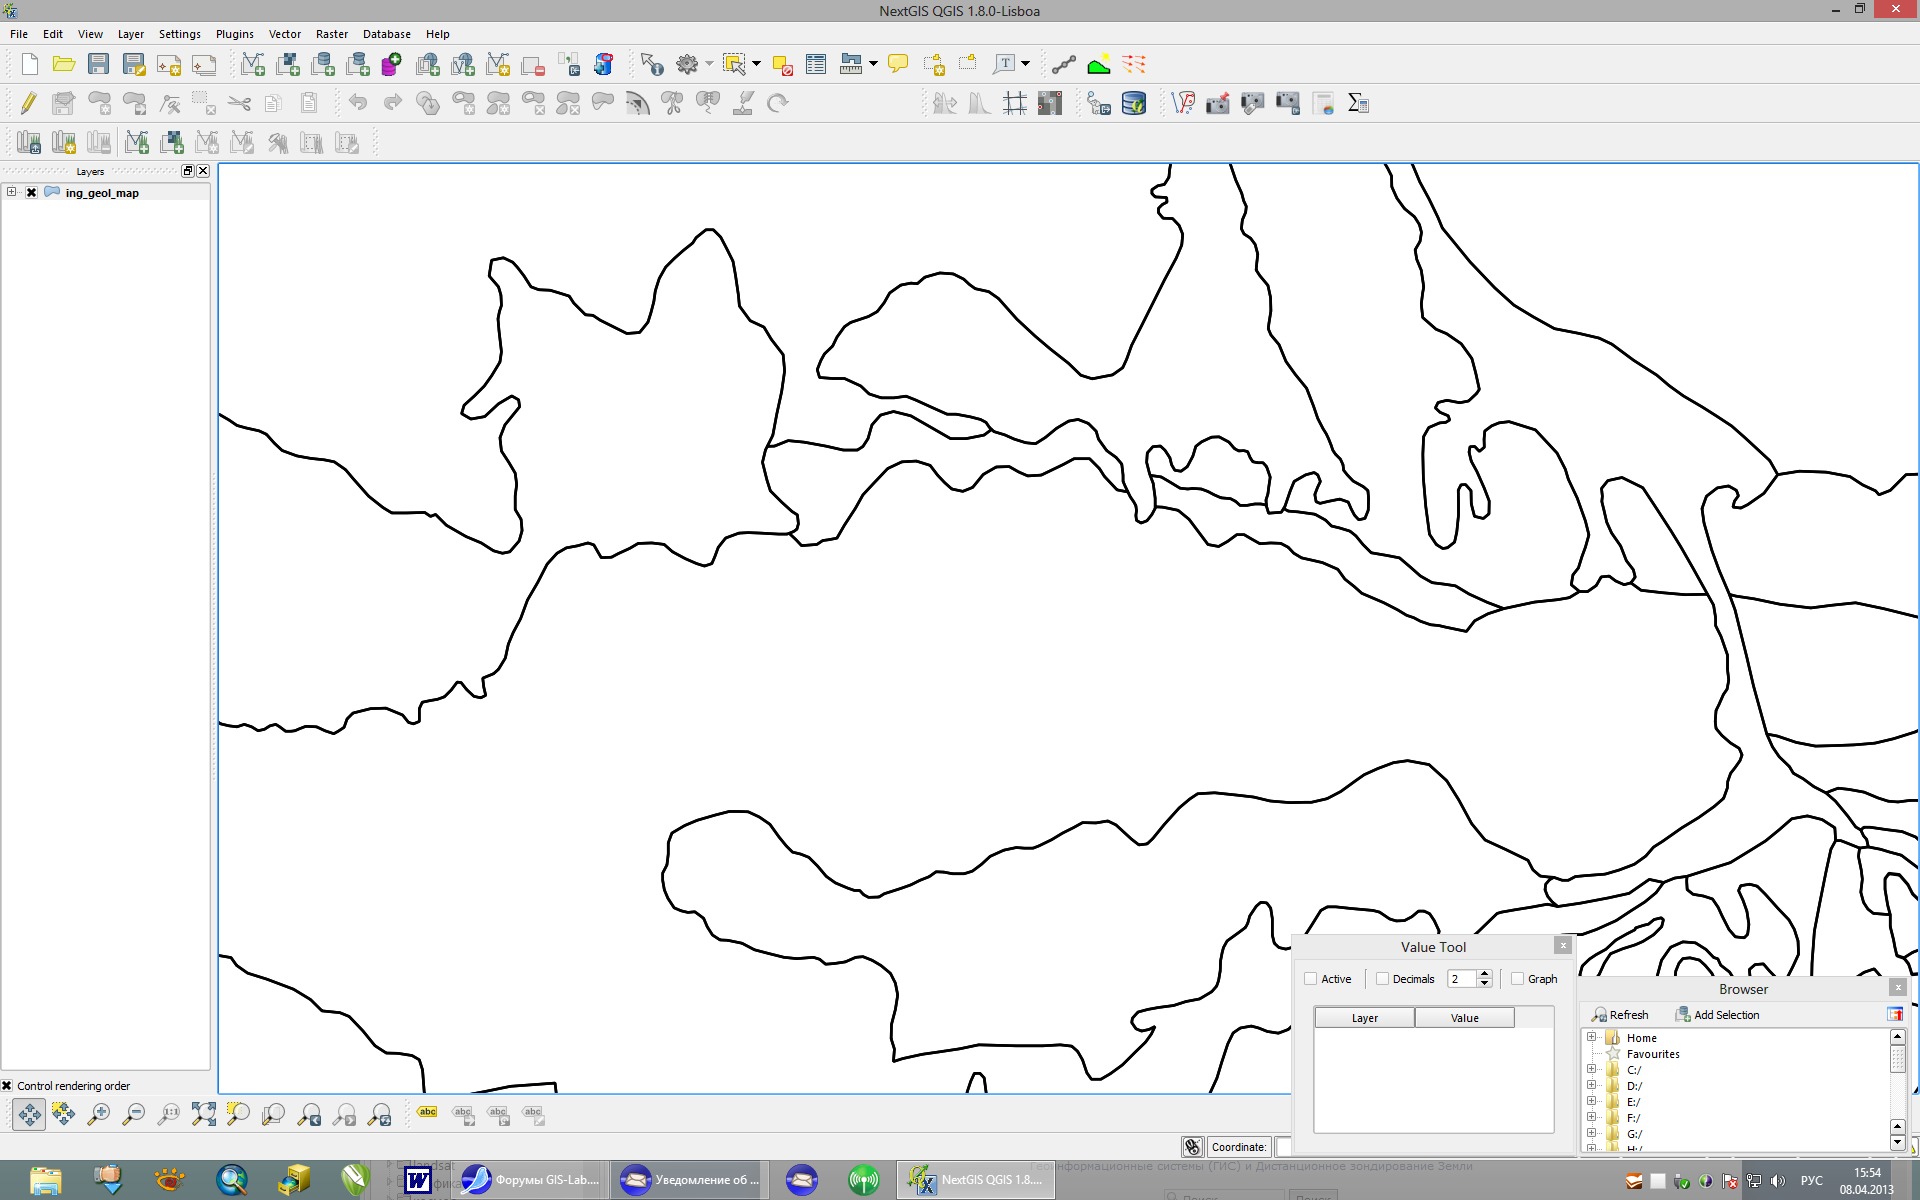The width and height of the screenshot is (1920, 1200).
Task: Open the Plugins menu
Action: click(234, 34)
